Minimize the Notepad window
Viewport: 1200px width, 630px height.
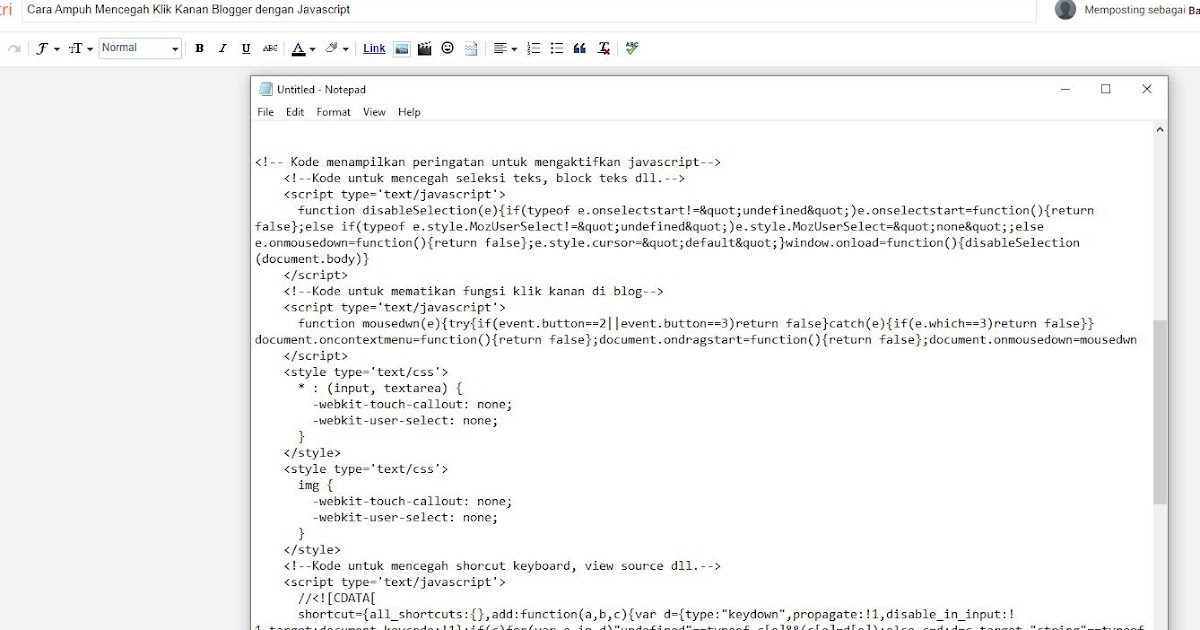point(1064,89)
